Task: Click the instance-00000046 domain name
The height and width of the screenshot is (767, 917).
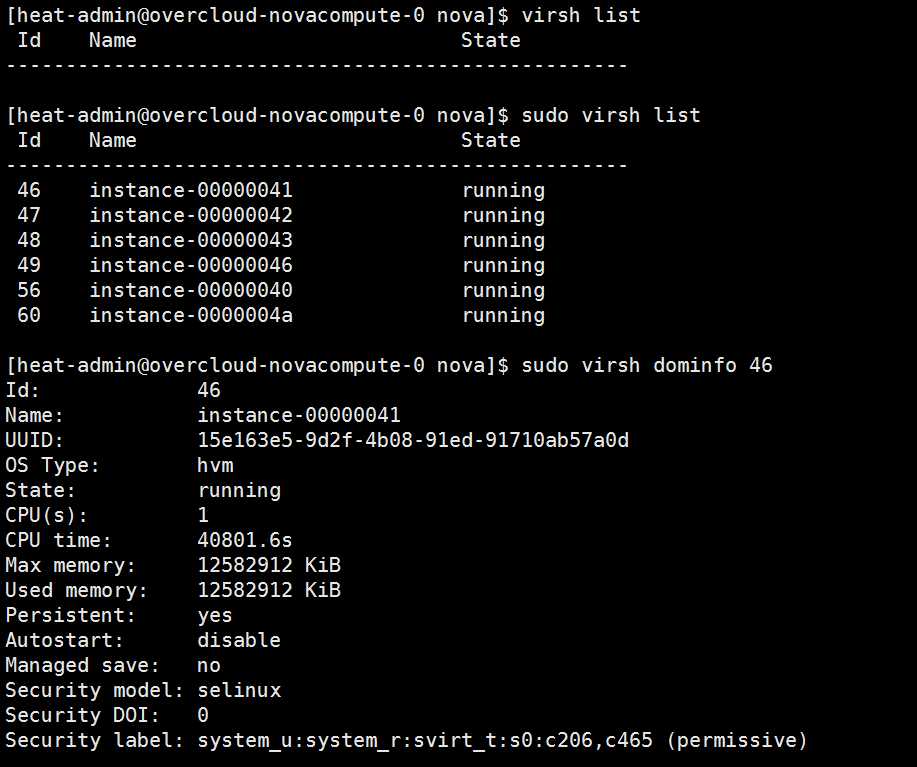Action: [x=191, y=265]
